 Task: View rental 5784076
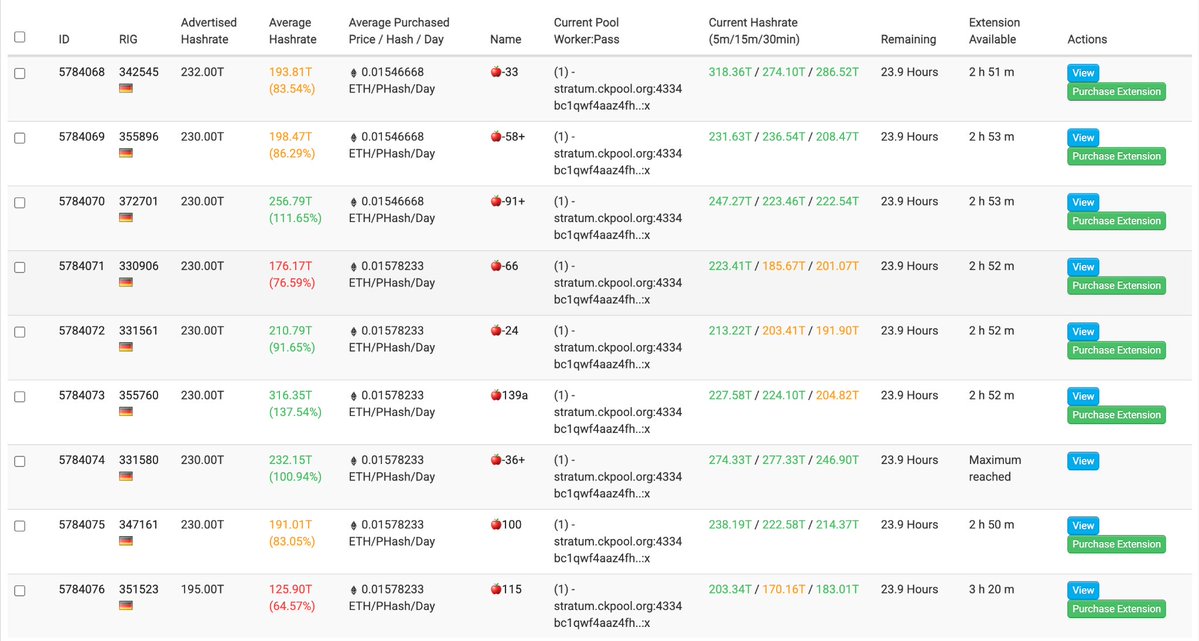coord(1083,590)
